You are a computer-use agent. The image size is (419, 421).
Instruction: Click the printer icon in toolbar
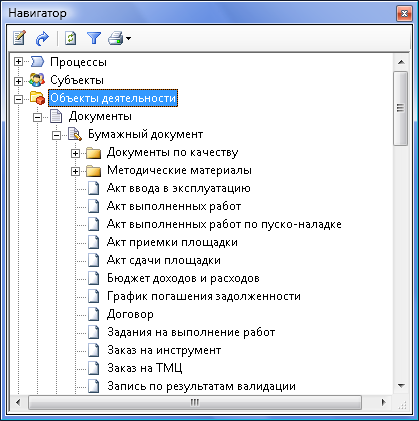tap(116, 38)
